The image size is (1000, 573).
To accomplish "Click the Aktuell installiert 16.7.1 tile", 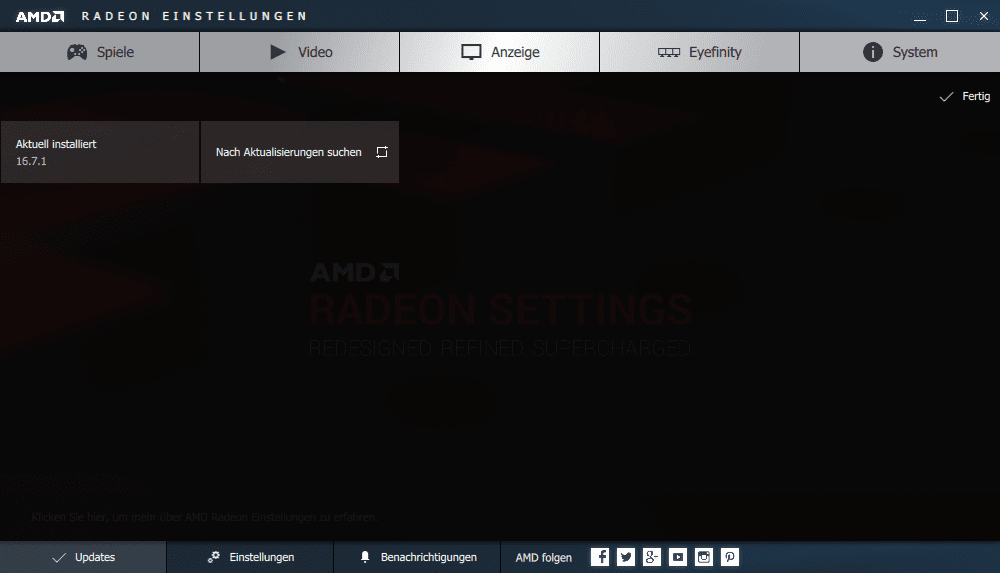I will (99, 152).
